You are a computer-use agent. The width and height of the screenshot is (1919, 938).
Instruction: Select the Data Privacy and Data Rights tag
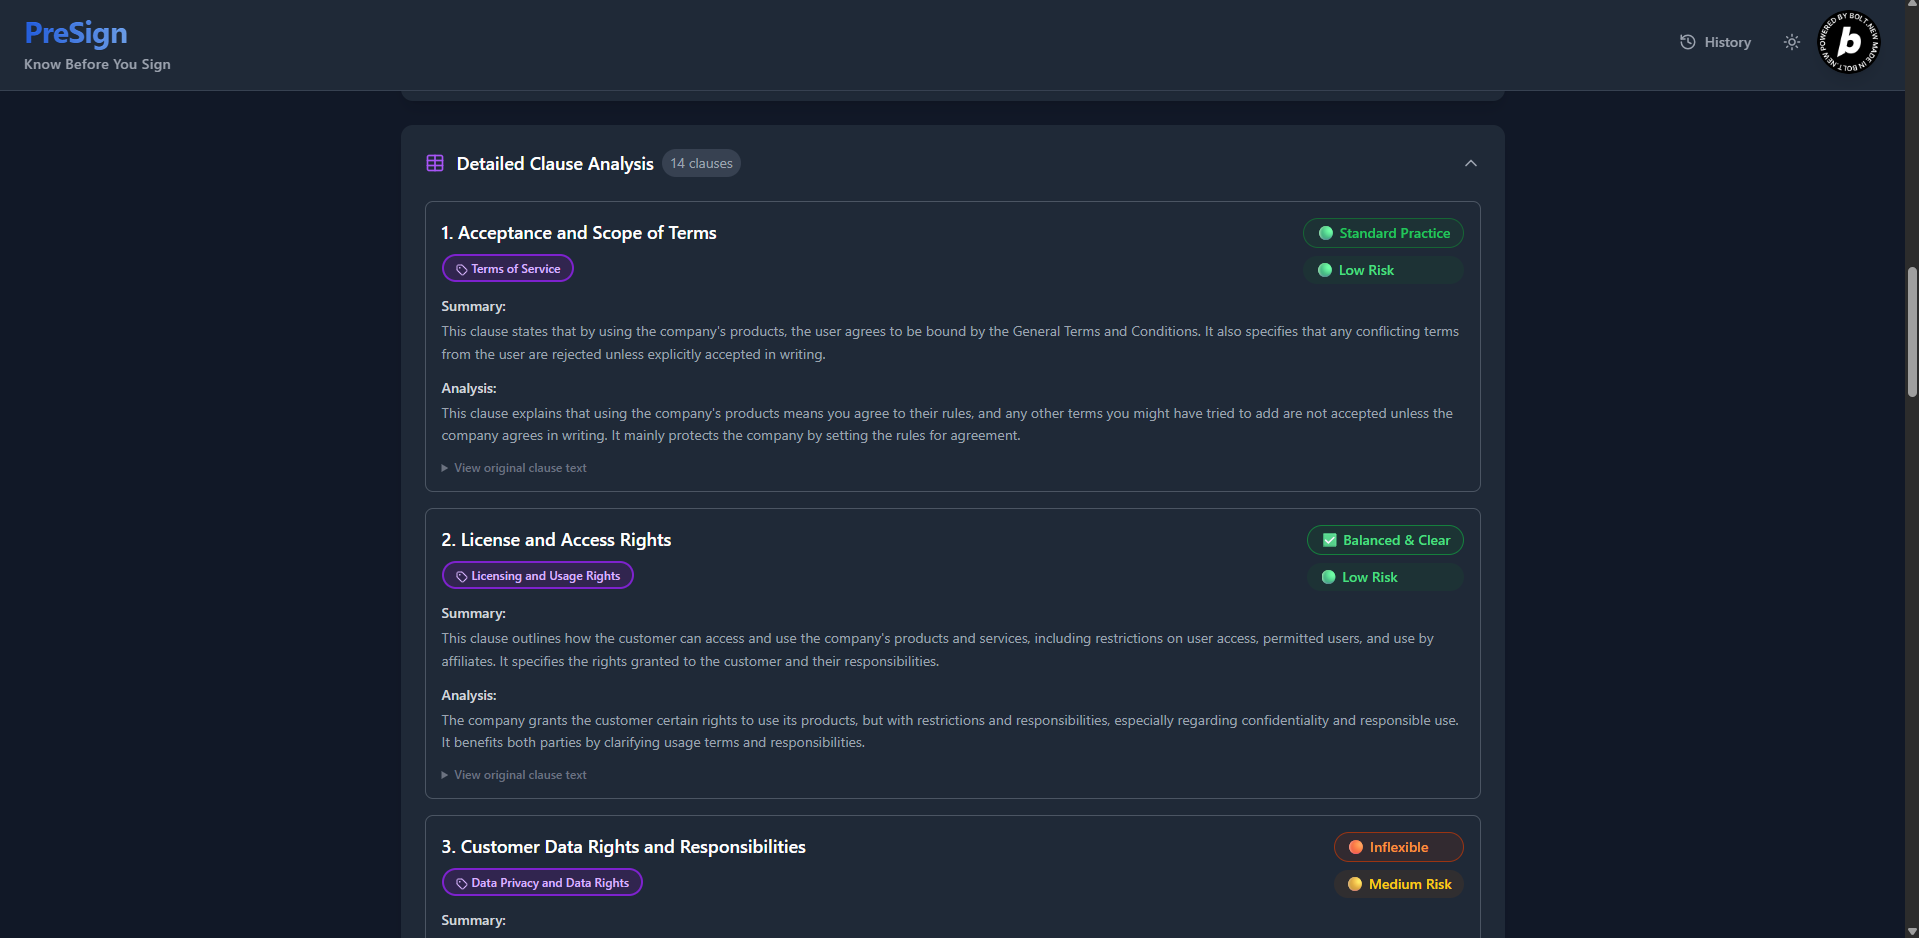pyautogui.click(x=542, y=883)
